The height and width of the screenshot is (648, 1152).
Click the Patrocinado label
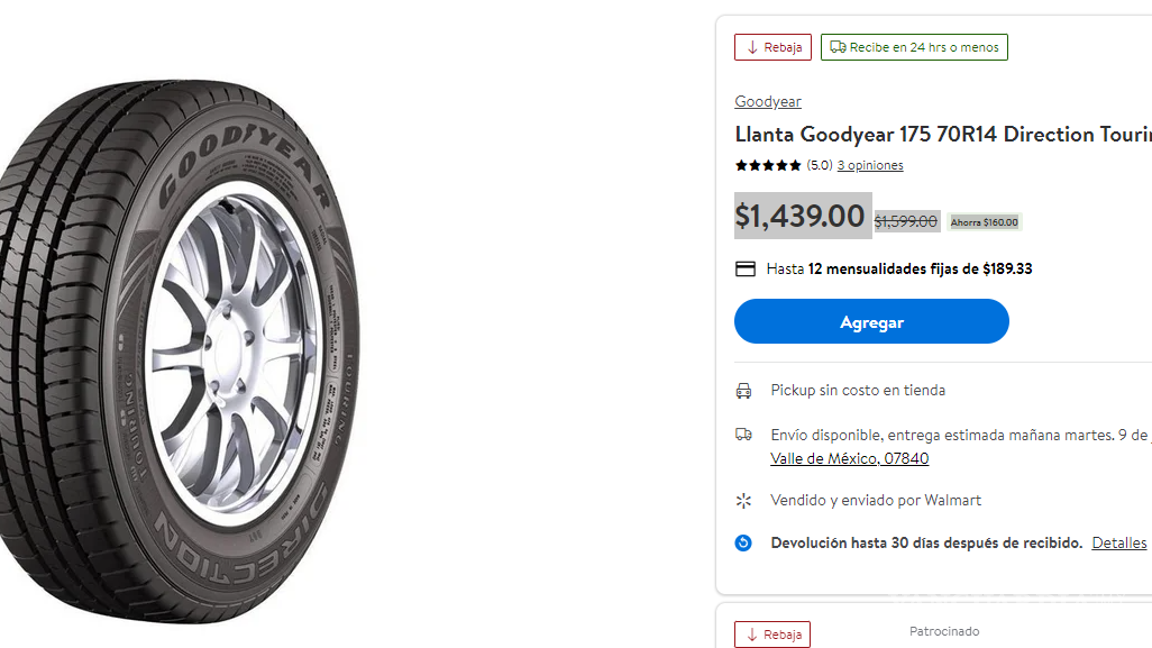(x=944, y=631)
